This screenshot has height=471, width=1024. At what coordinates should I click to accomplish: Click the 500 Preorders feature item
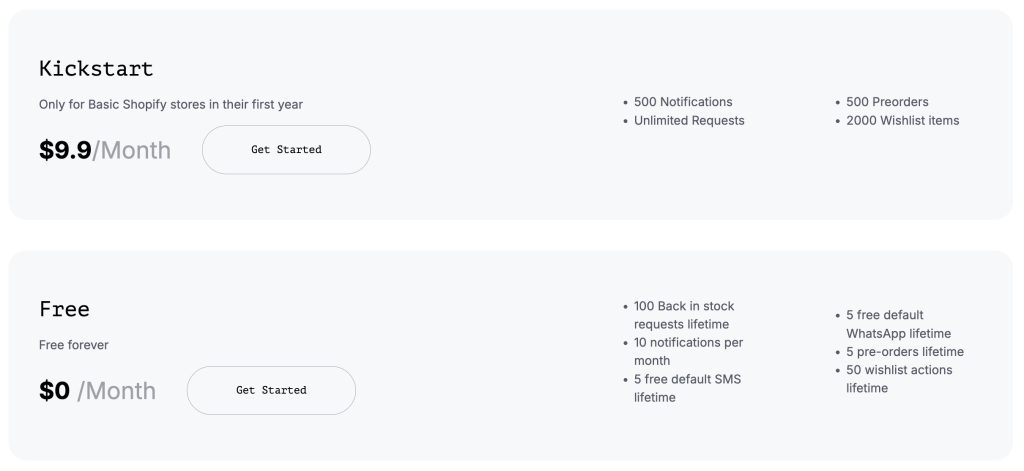(x=887, y=102)
